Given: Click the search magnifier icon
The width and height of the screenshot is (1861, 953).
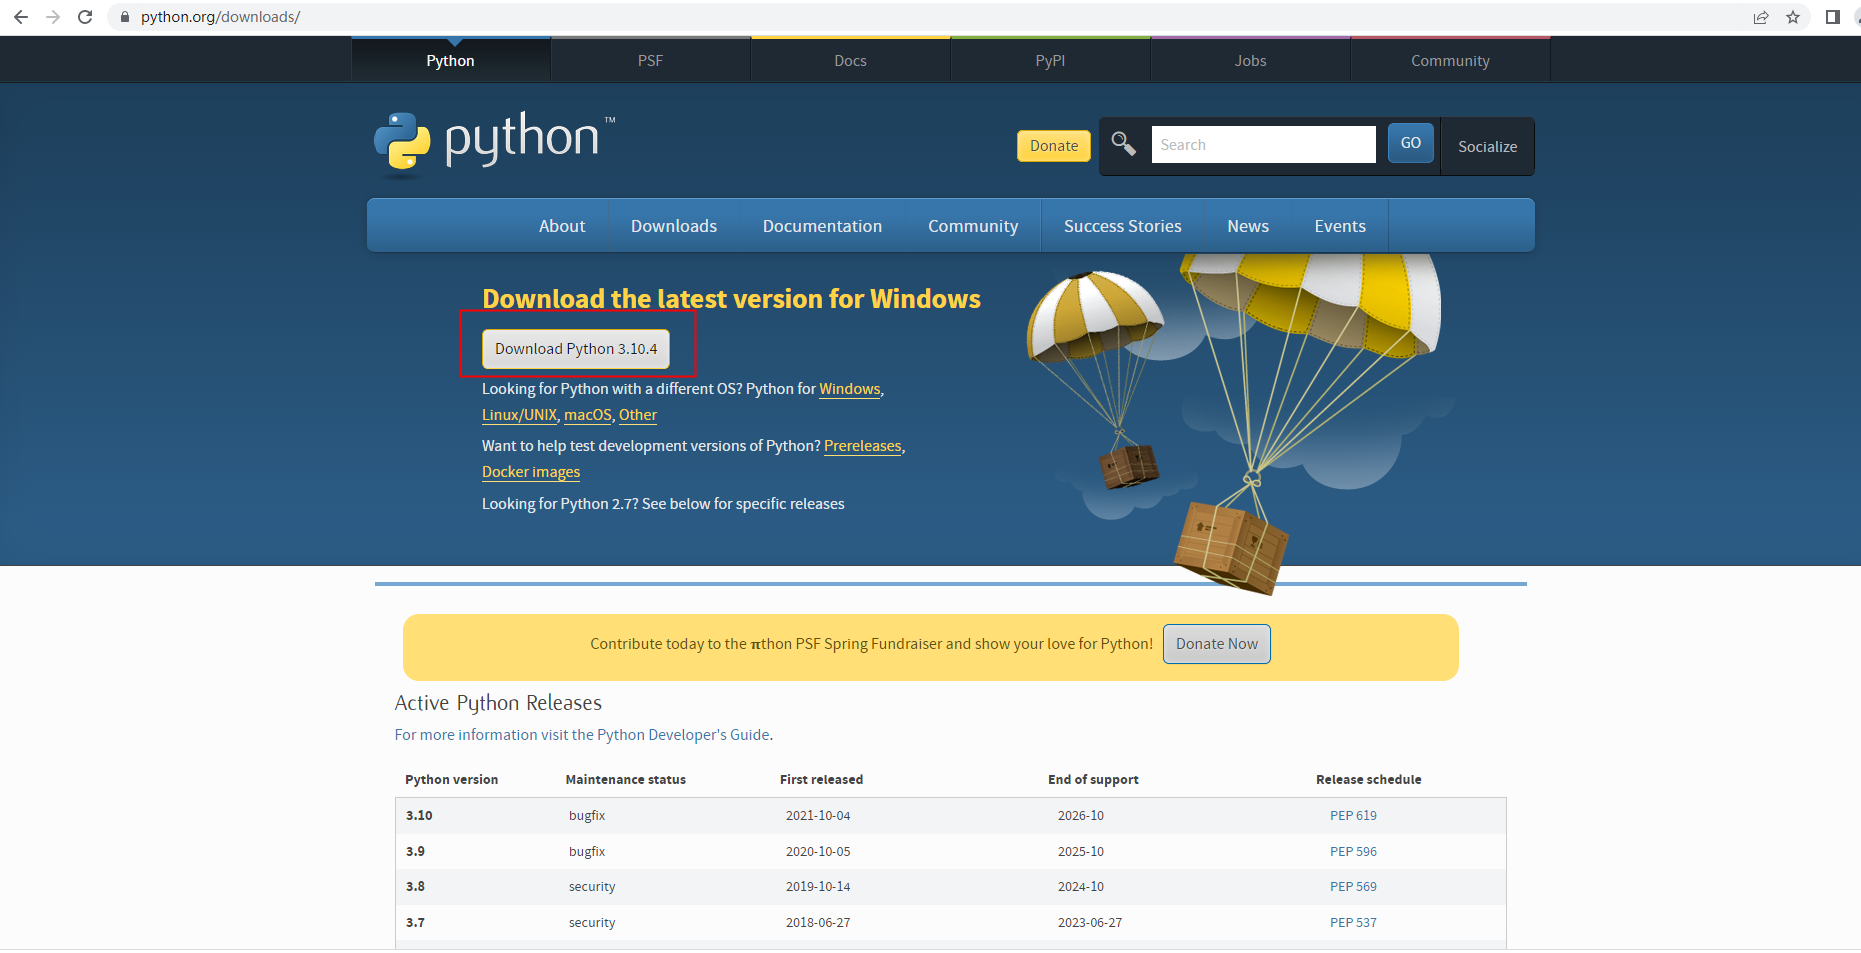Looking at the screenshot, I should (1124, 144).
